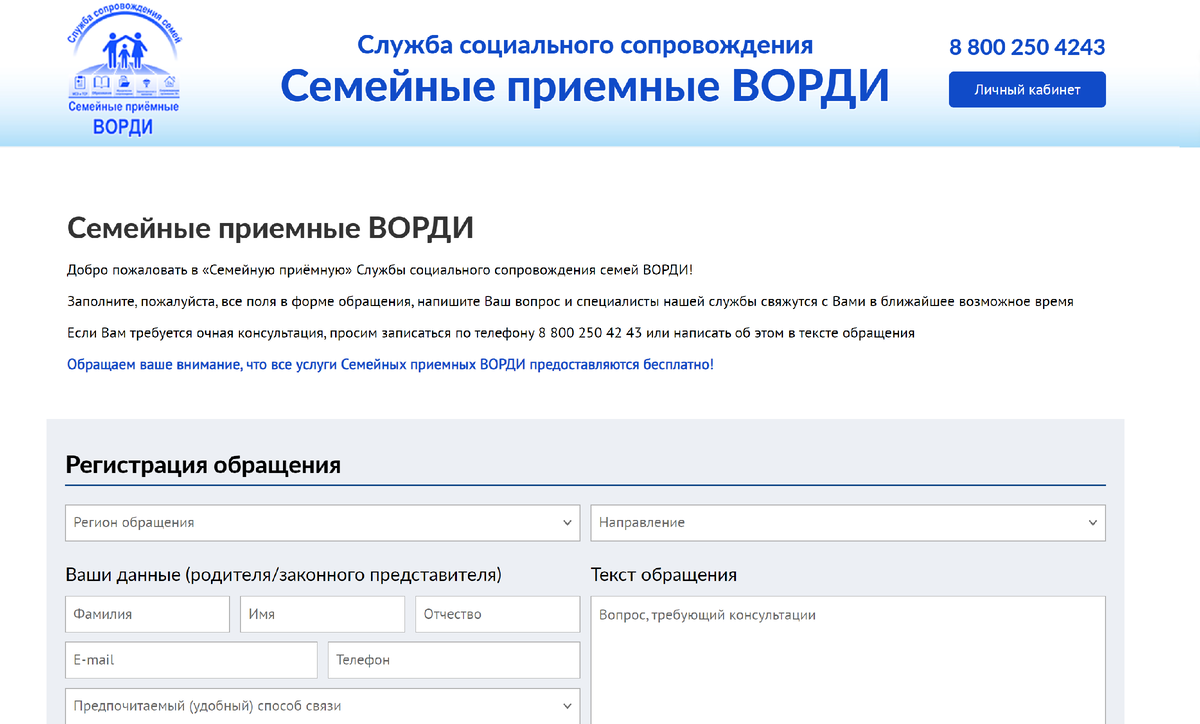Image resolution: width=1200 pixels, height=724 pixels.
Task: Click the Текст обращения text area
Action: [x=848, y=660]
